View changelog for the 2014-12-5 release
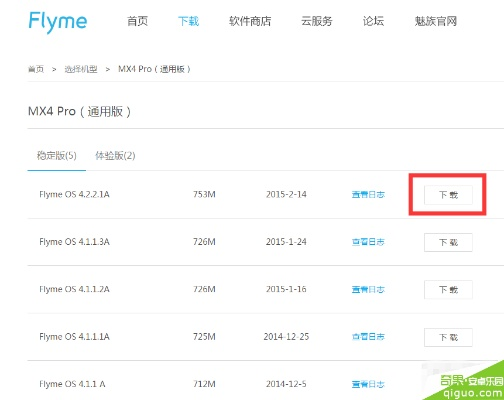The width and height of the screenshot is (504, 400). (368, 384)
